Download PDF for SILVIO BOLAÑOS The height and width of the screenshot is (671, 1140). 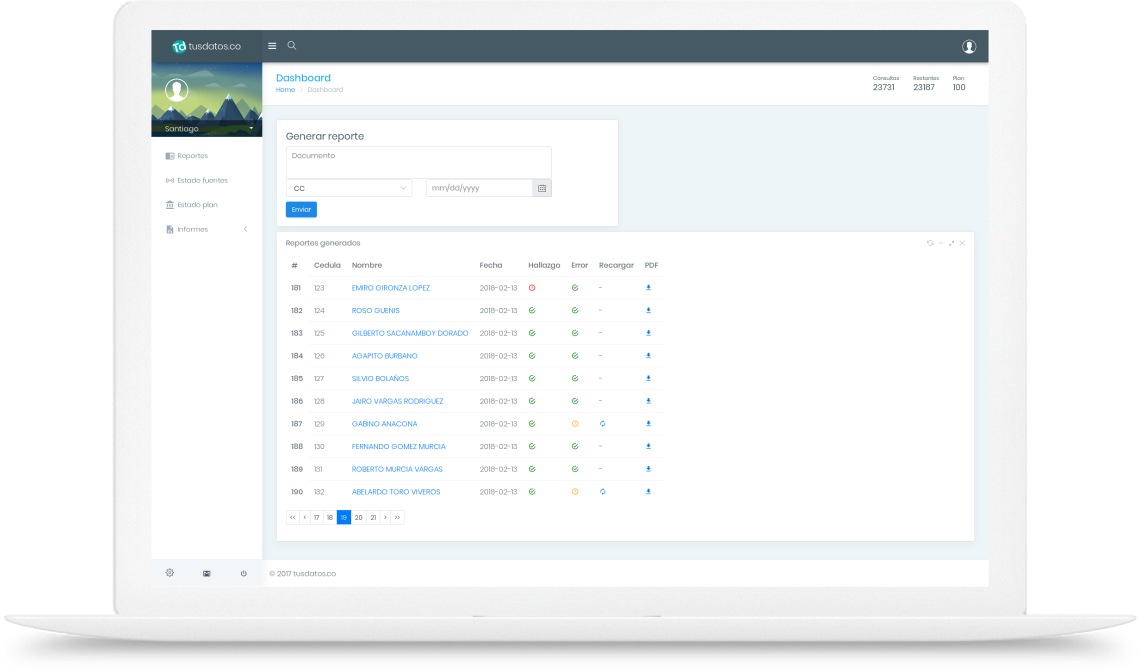(649, 378)
